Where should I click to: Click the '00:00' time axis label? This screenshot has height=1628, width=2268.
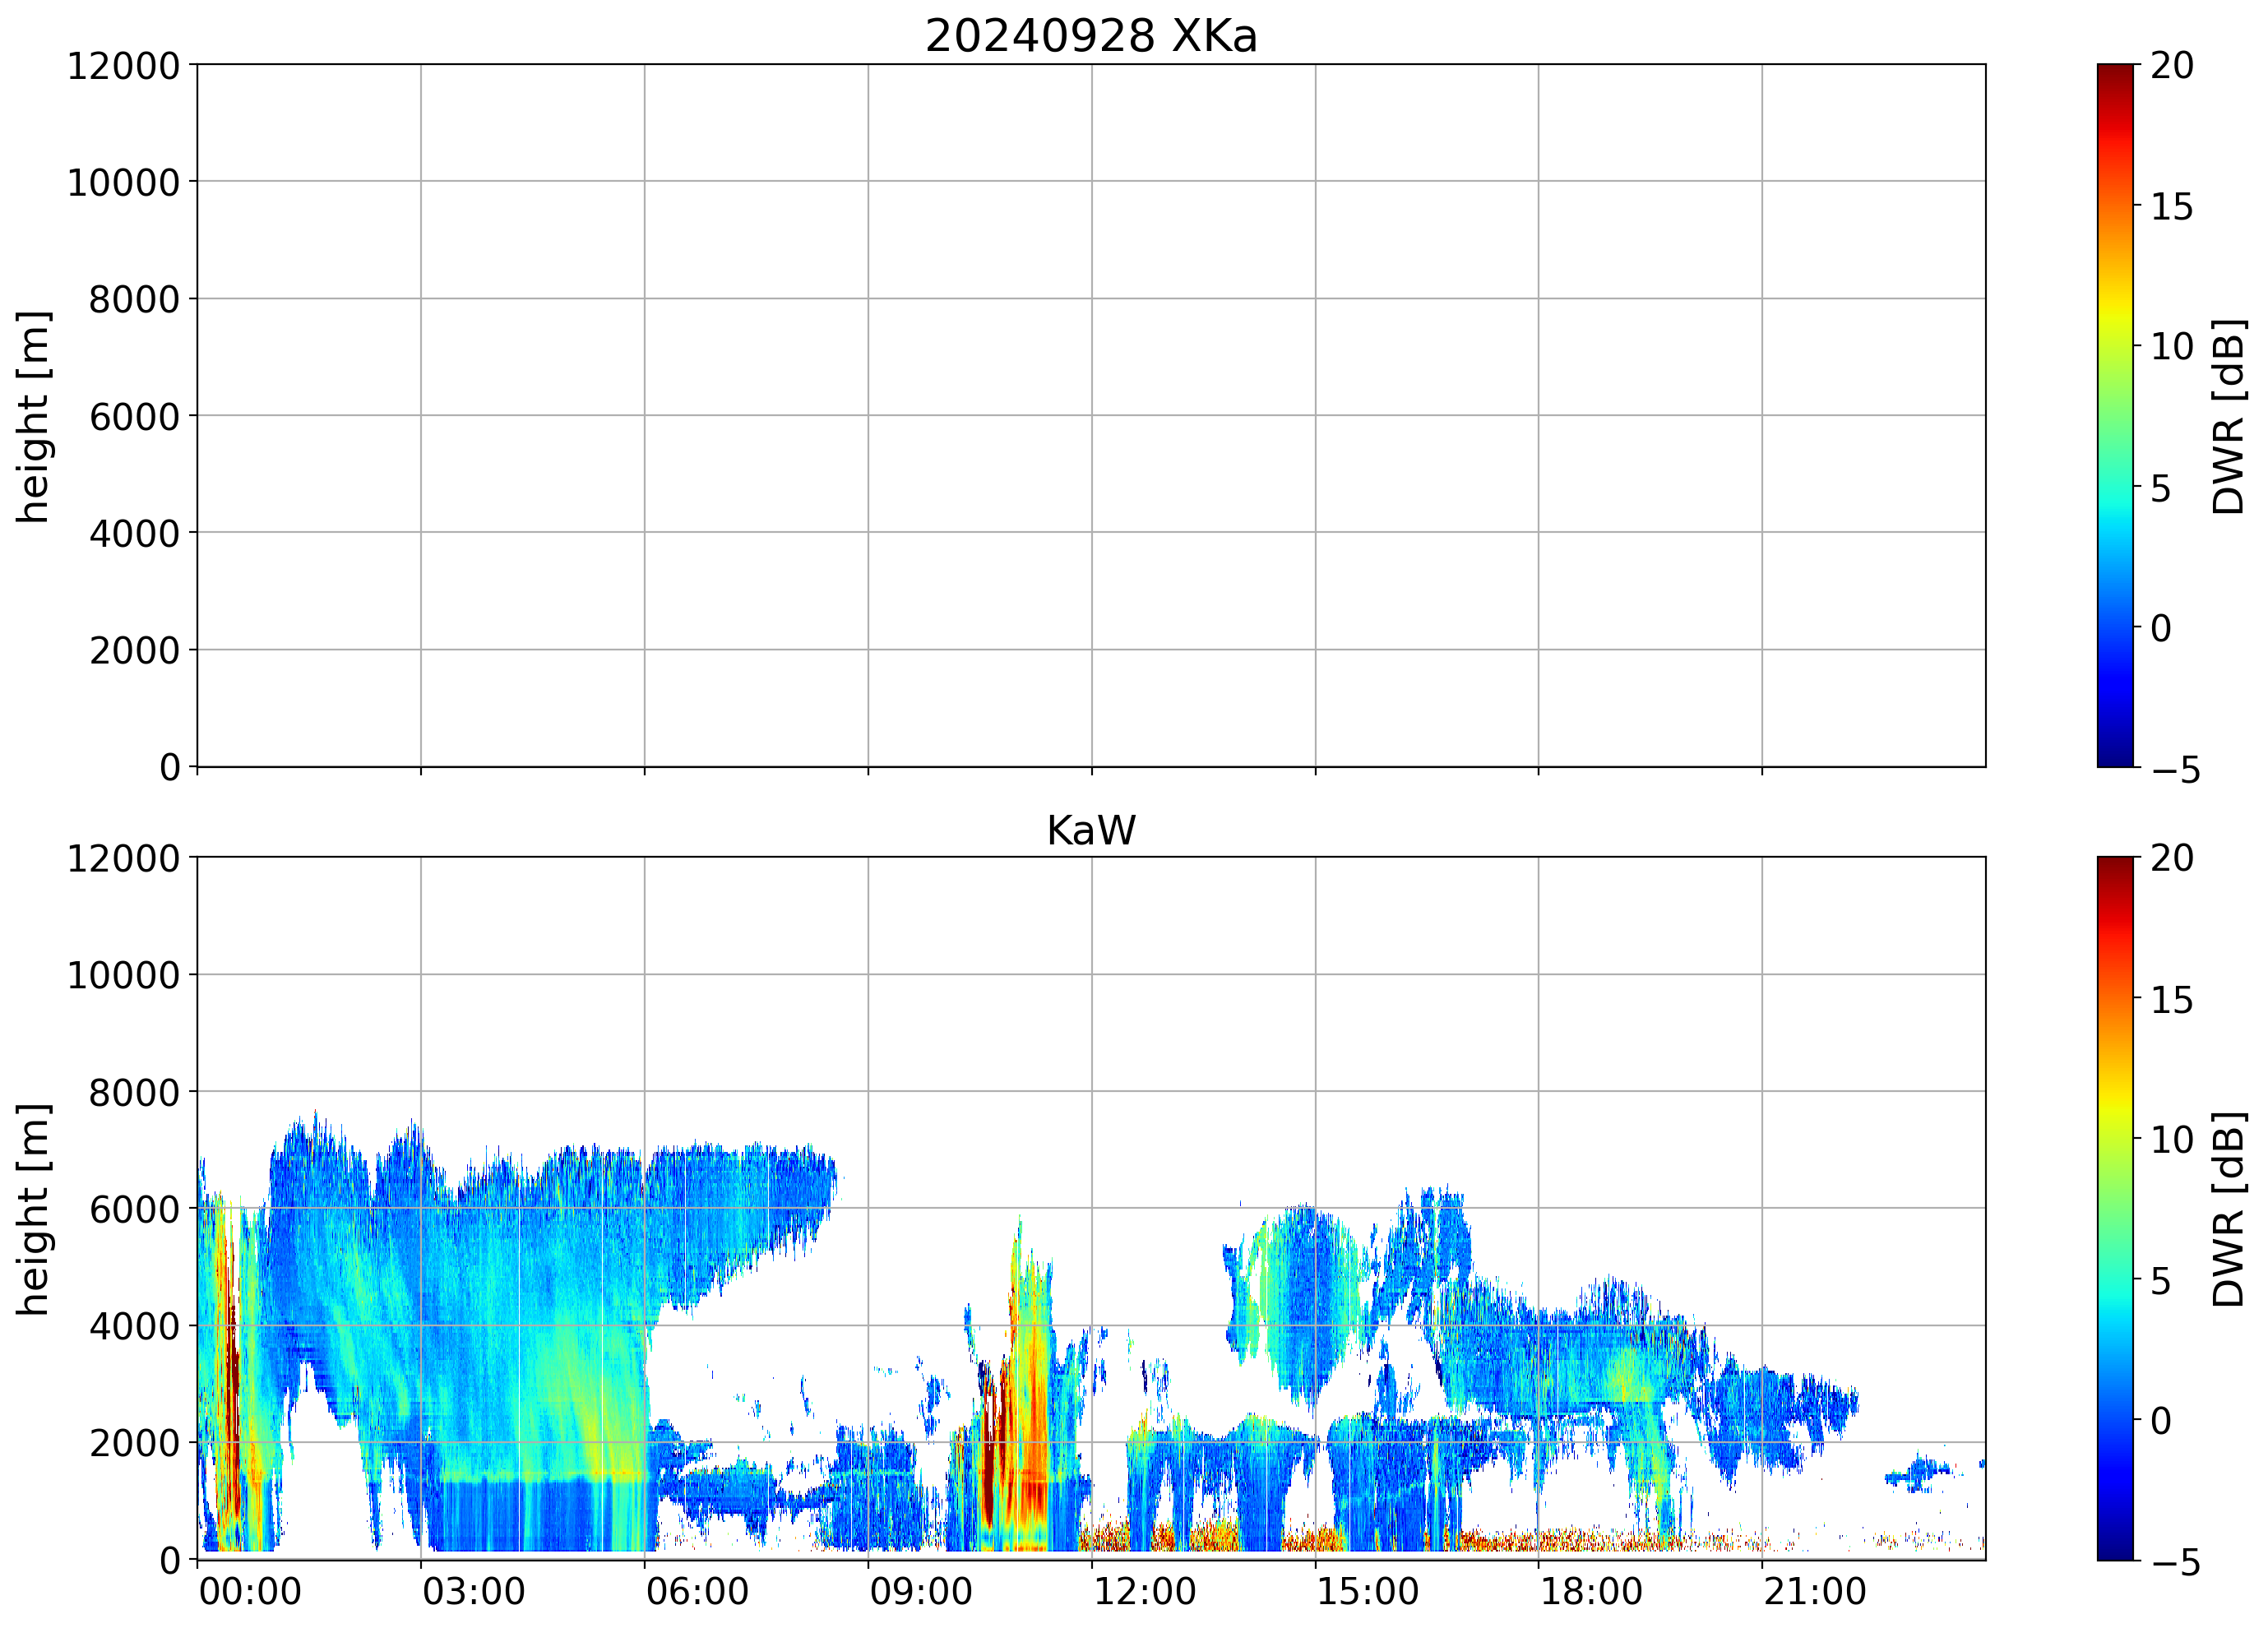(250, 1591)
